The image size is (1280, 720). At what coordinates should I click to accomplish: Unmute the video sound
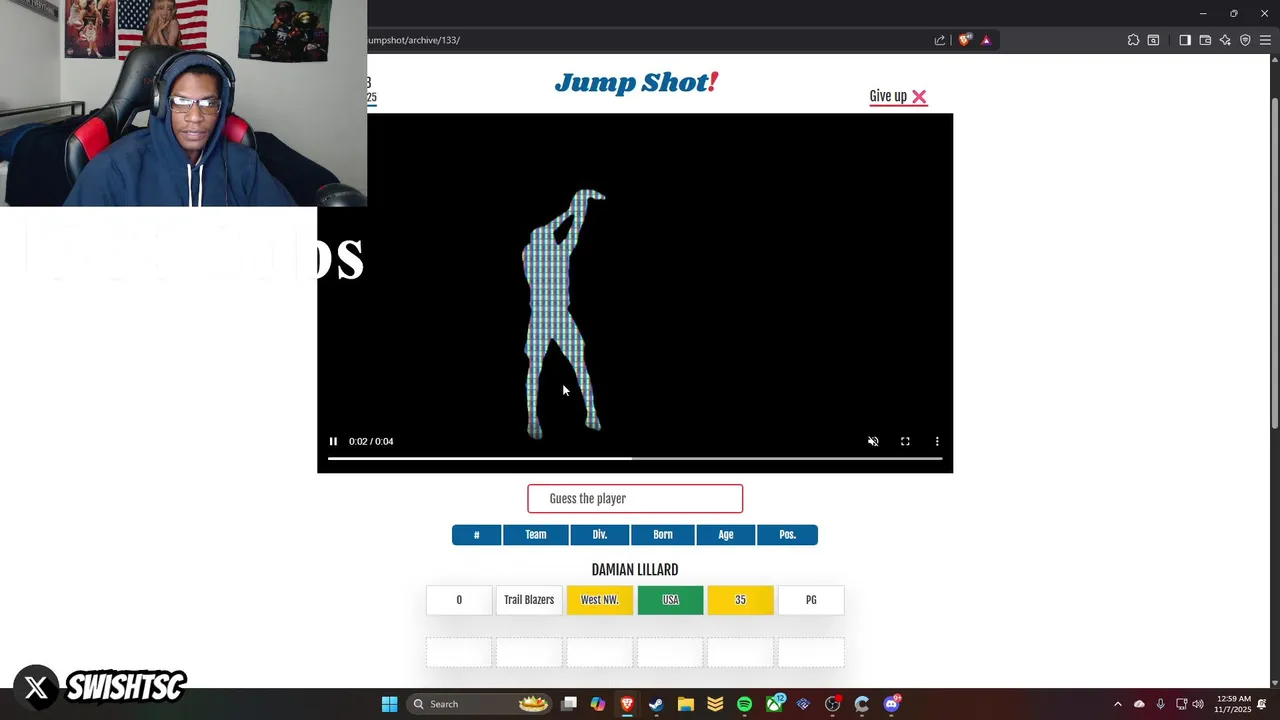click(873, 441)
